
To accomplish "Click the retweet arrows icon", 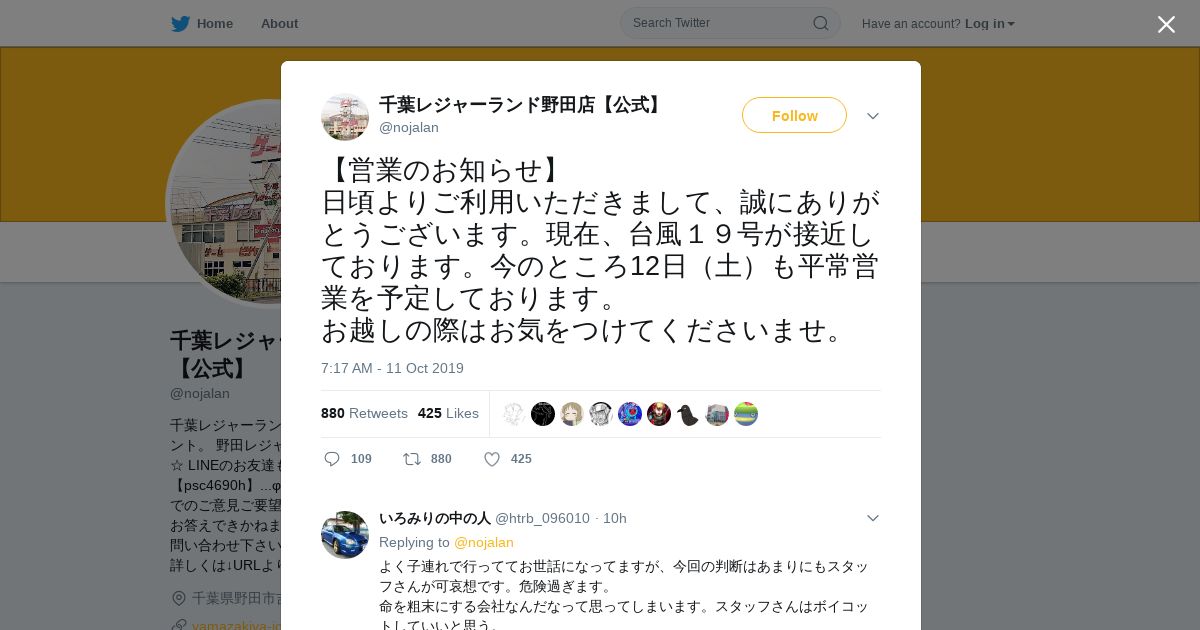I will pos(412,459).
